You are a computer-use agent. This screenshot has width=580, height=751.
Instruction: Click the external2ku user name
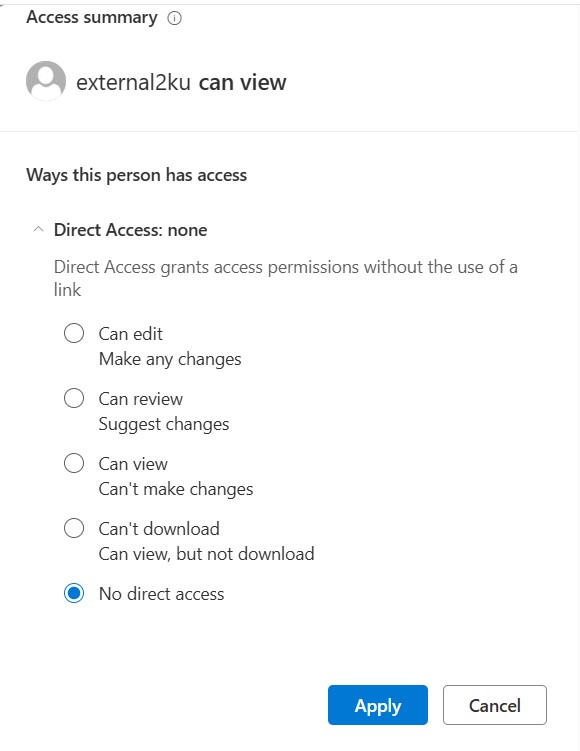click(x=134, y=82)
